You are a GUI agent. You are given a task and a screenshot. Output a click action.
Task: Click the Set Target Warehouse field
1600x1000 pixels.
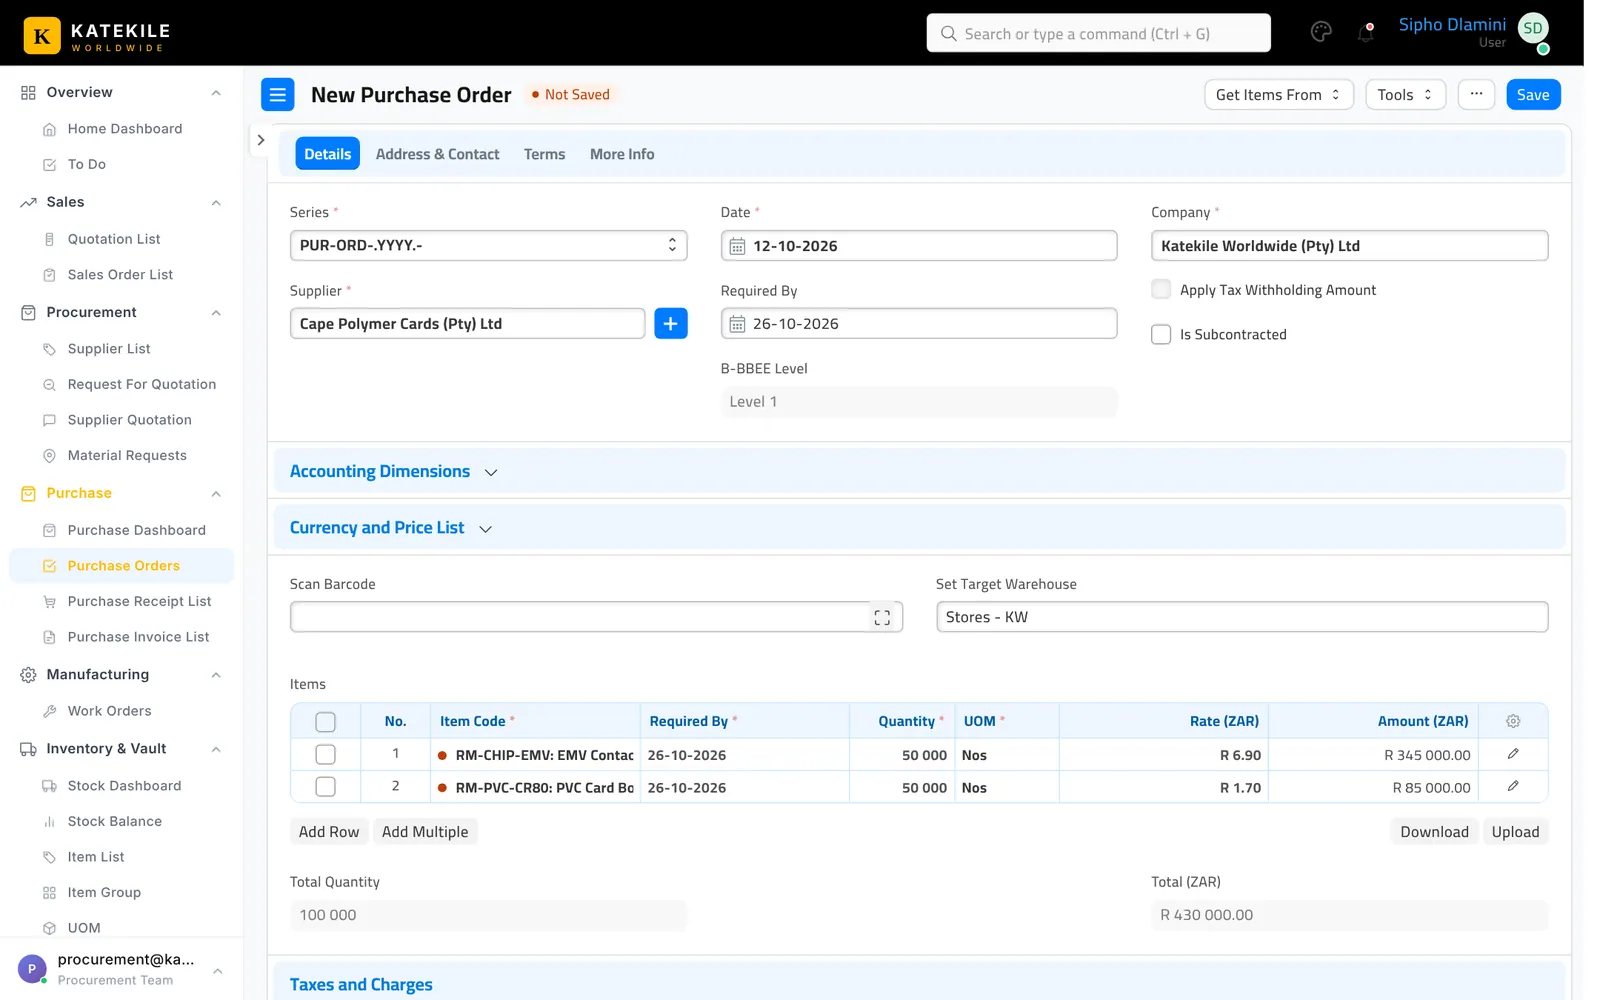(x=1242, y=617)
